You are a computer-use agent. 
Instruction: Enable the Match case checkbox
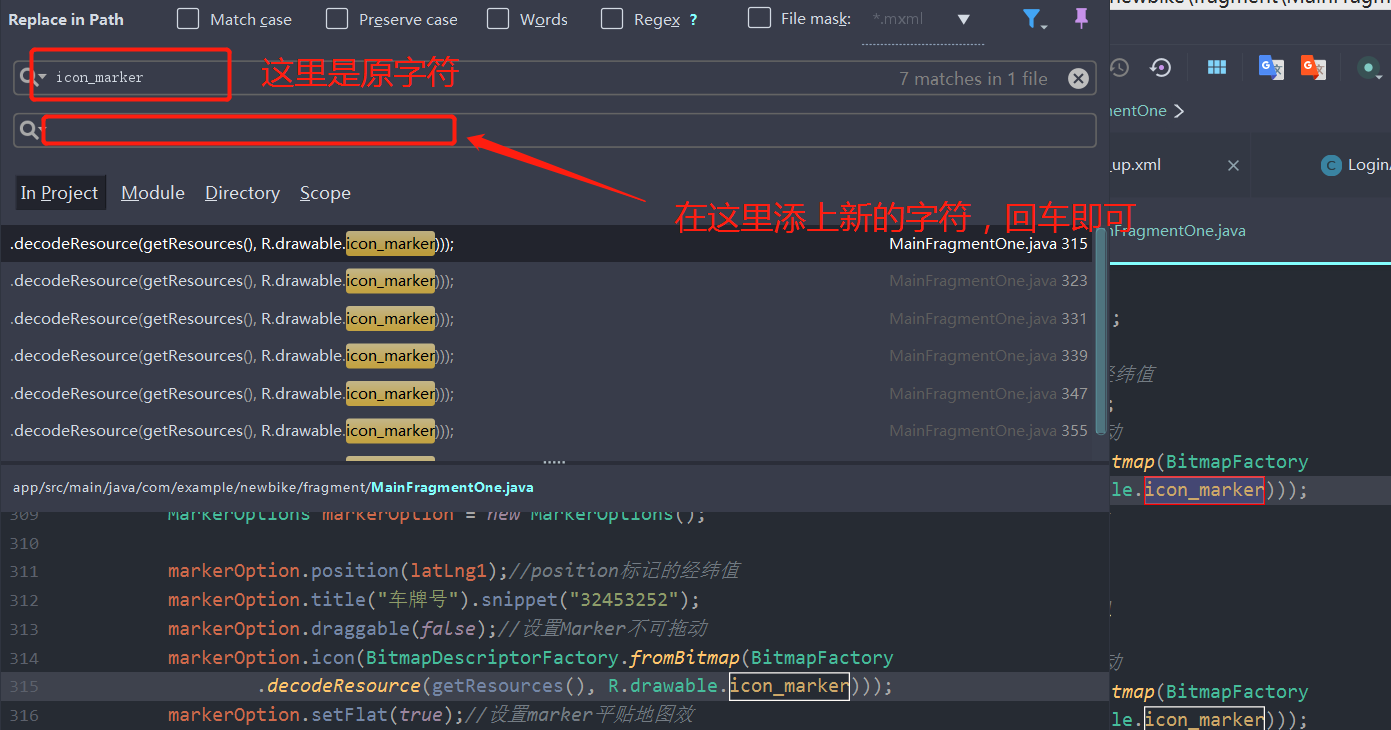click(x=187, y=19)
